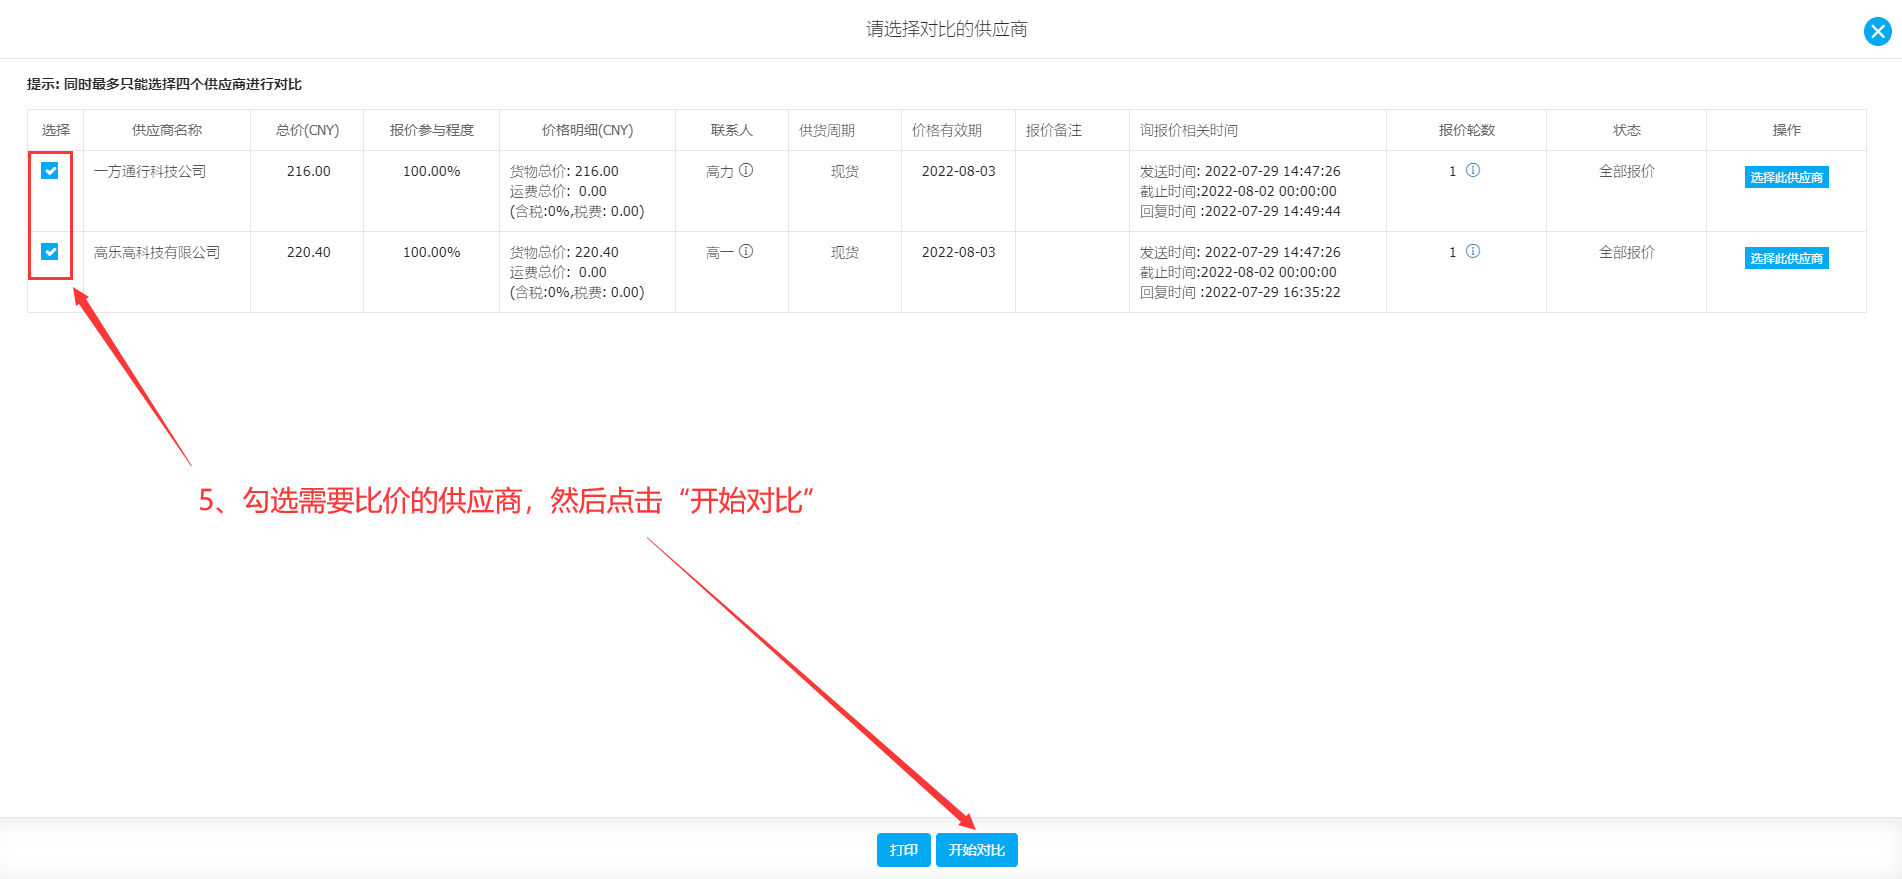Image resolution: width=1902 pixels, height=879 pixels.
Task: Click 选择此供应商 for 一方通行科技公司
Action: tap(1786, 177)
